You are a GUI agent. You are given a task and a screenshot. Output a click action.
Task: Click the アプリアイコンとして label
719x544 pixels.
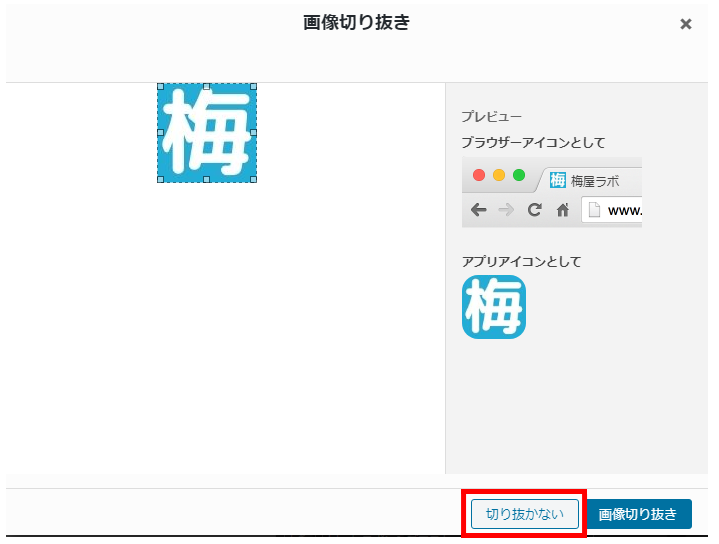(522, 262)
